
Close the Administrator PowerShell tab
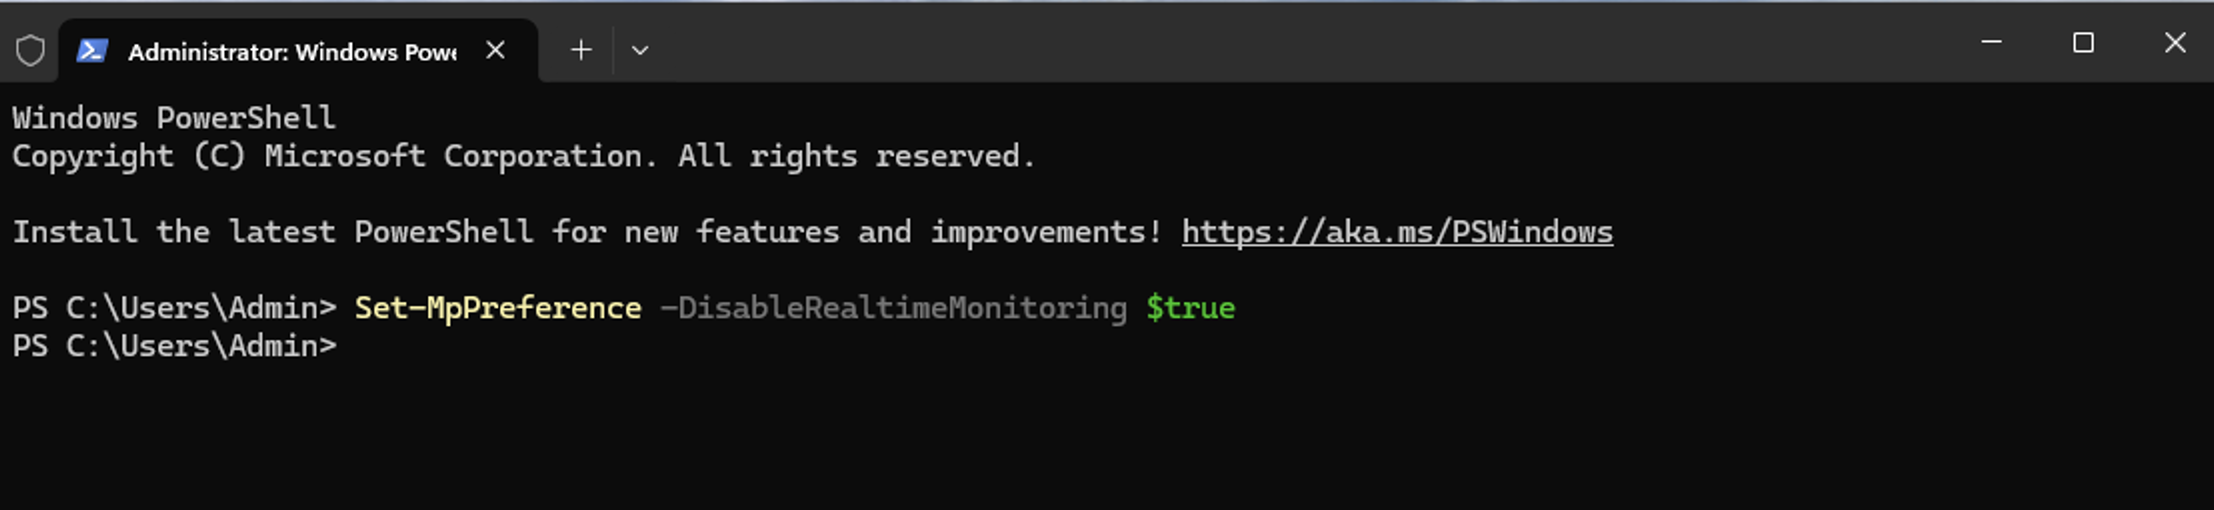495,50
